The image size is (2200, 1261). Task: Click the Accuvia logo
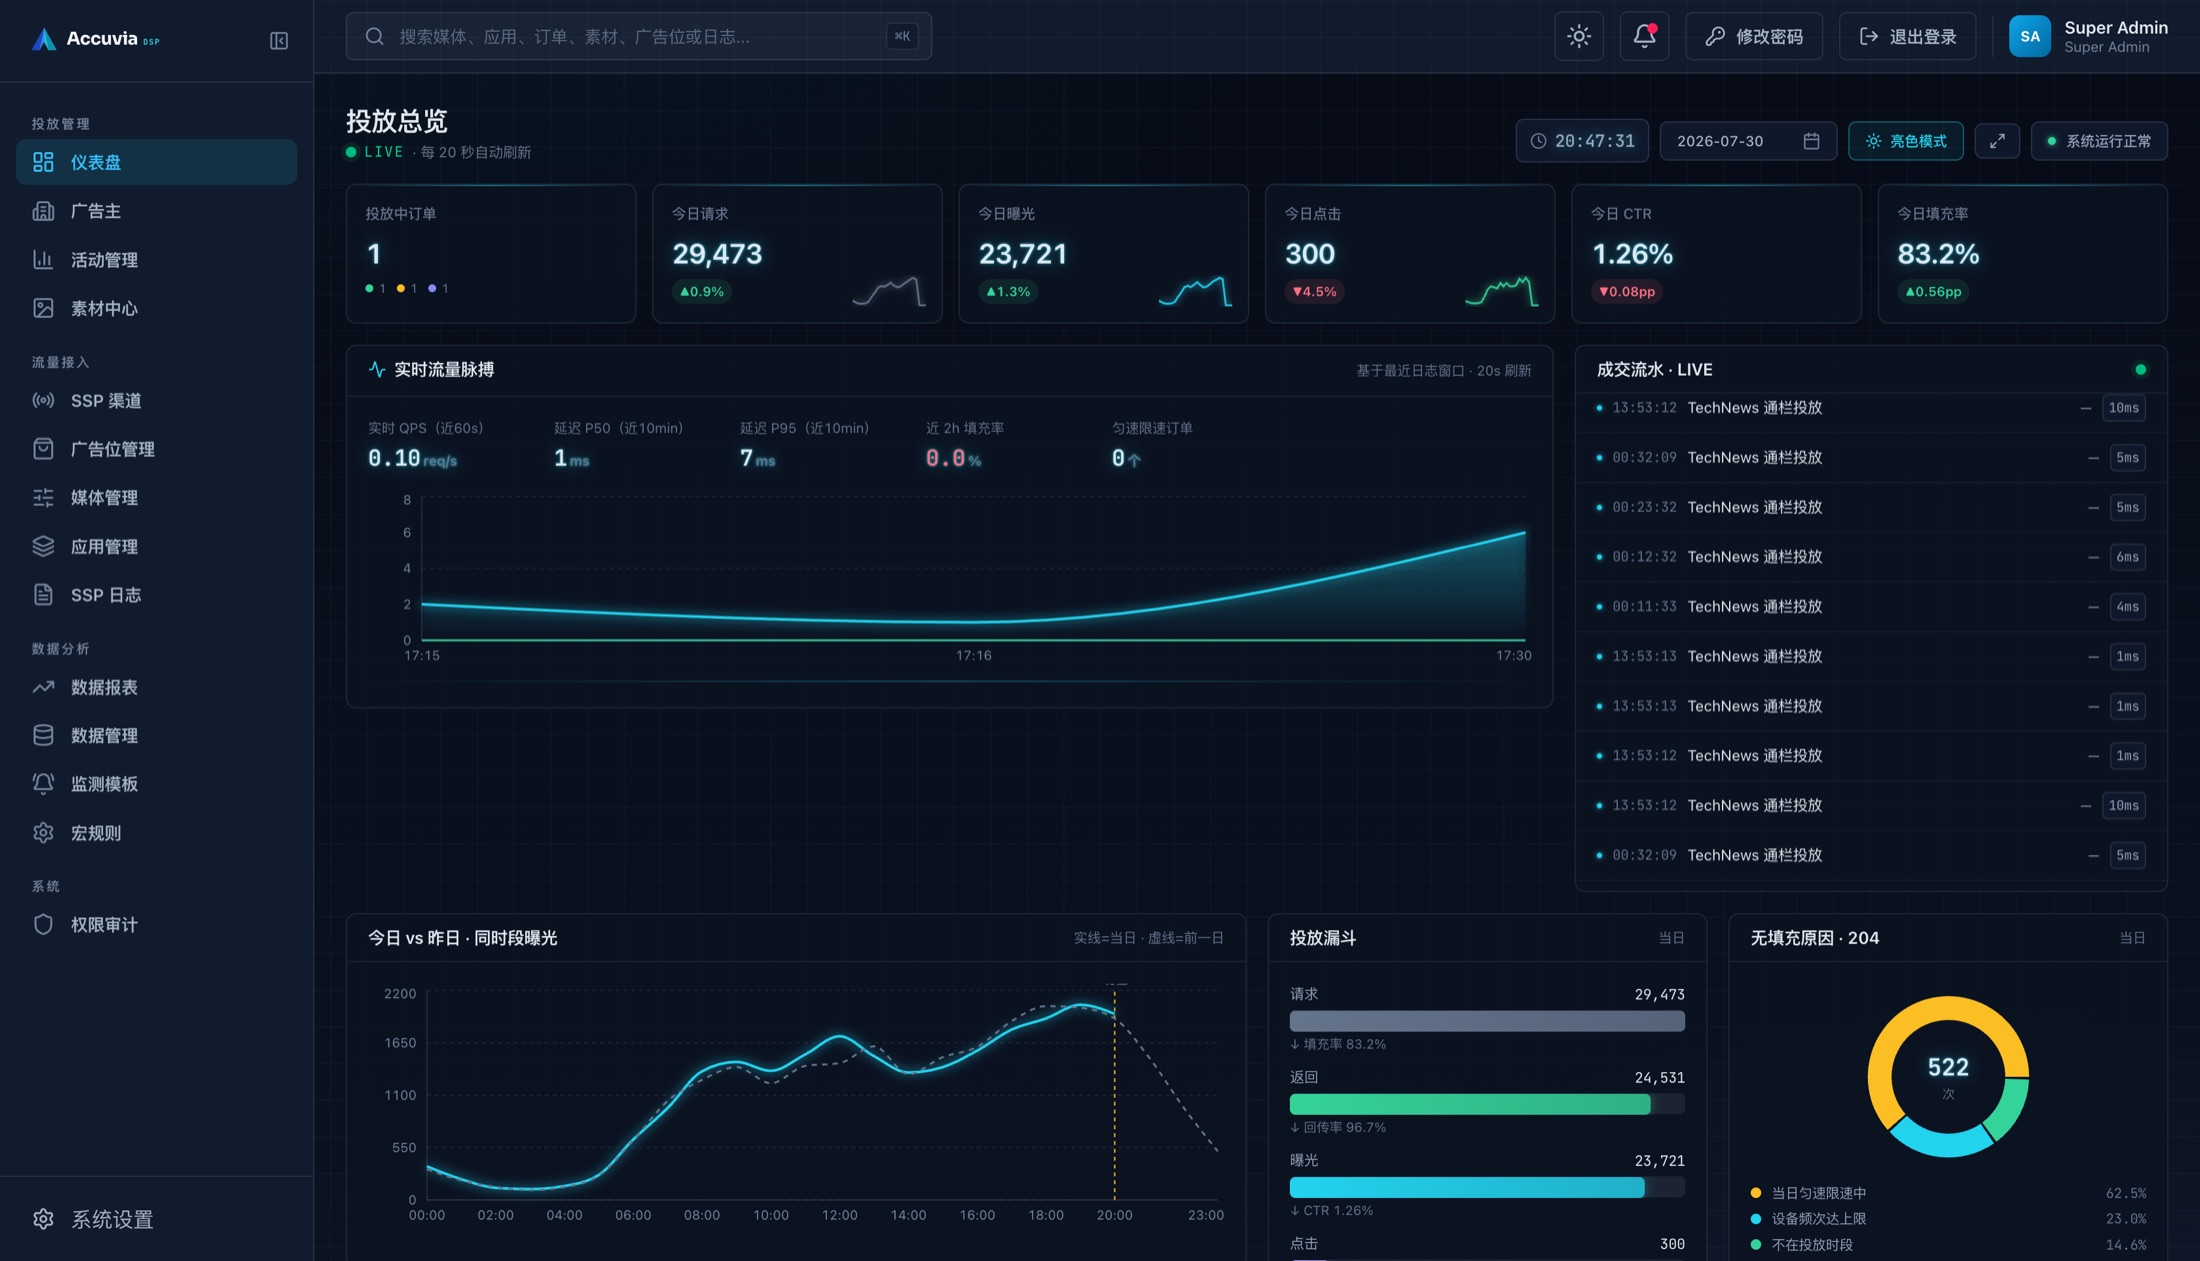95,39
